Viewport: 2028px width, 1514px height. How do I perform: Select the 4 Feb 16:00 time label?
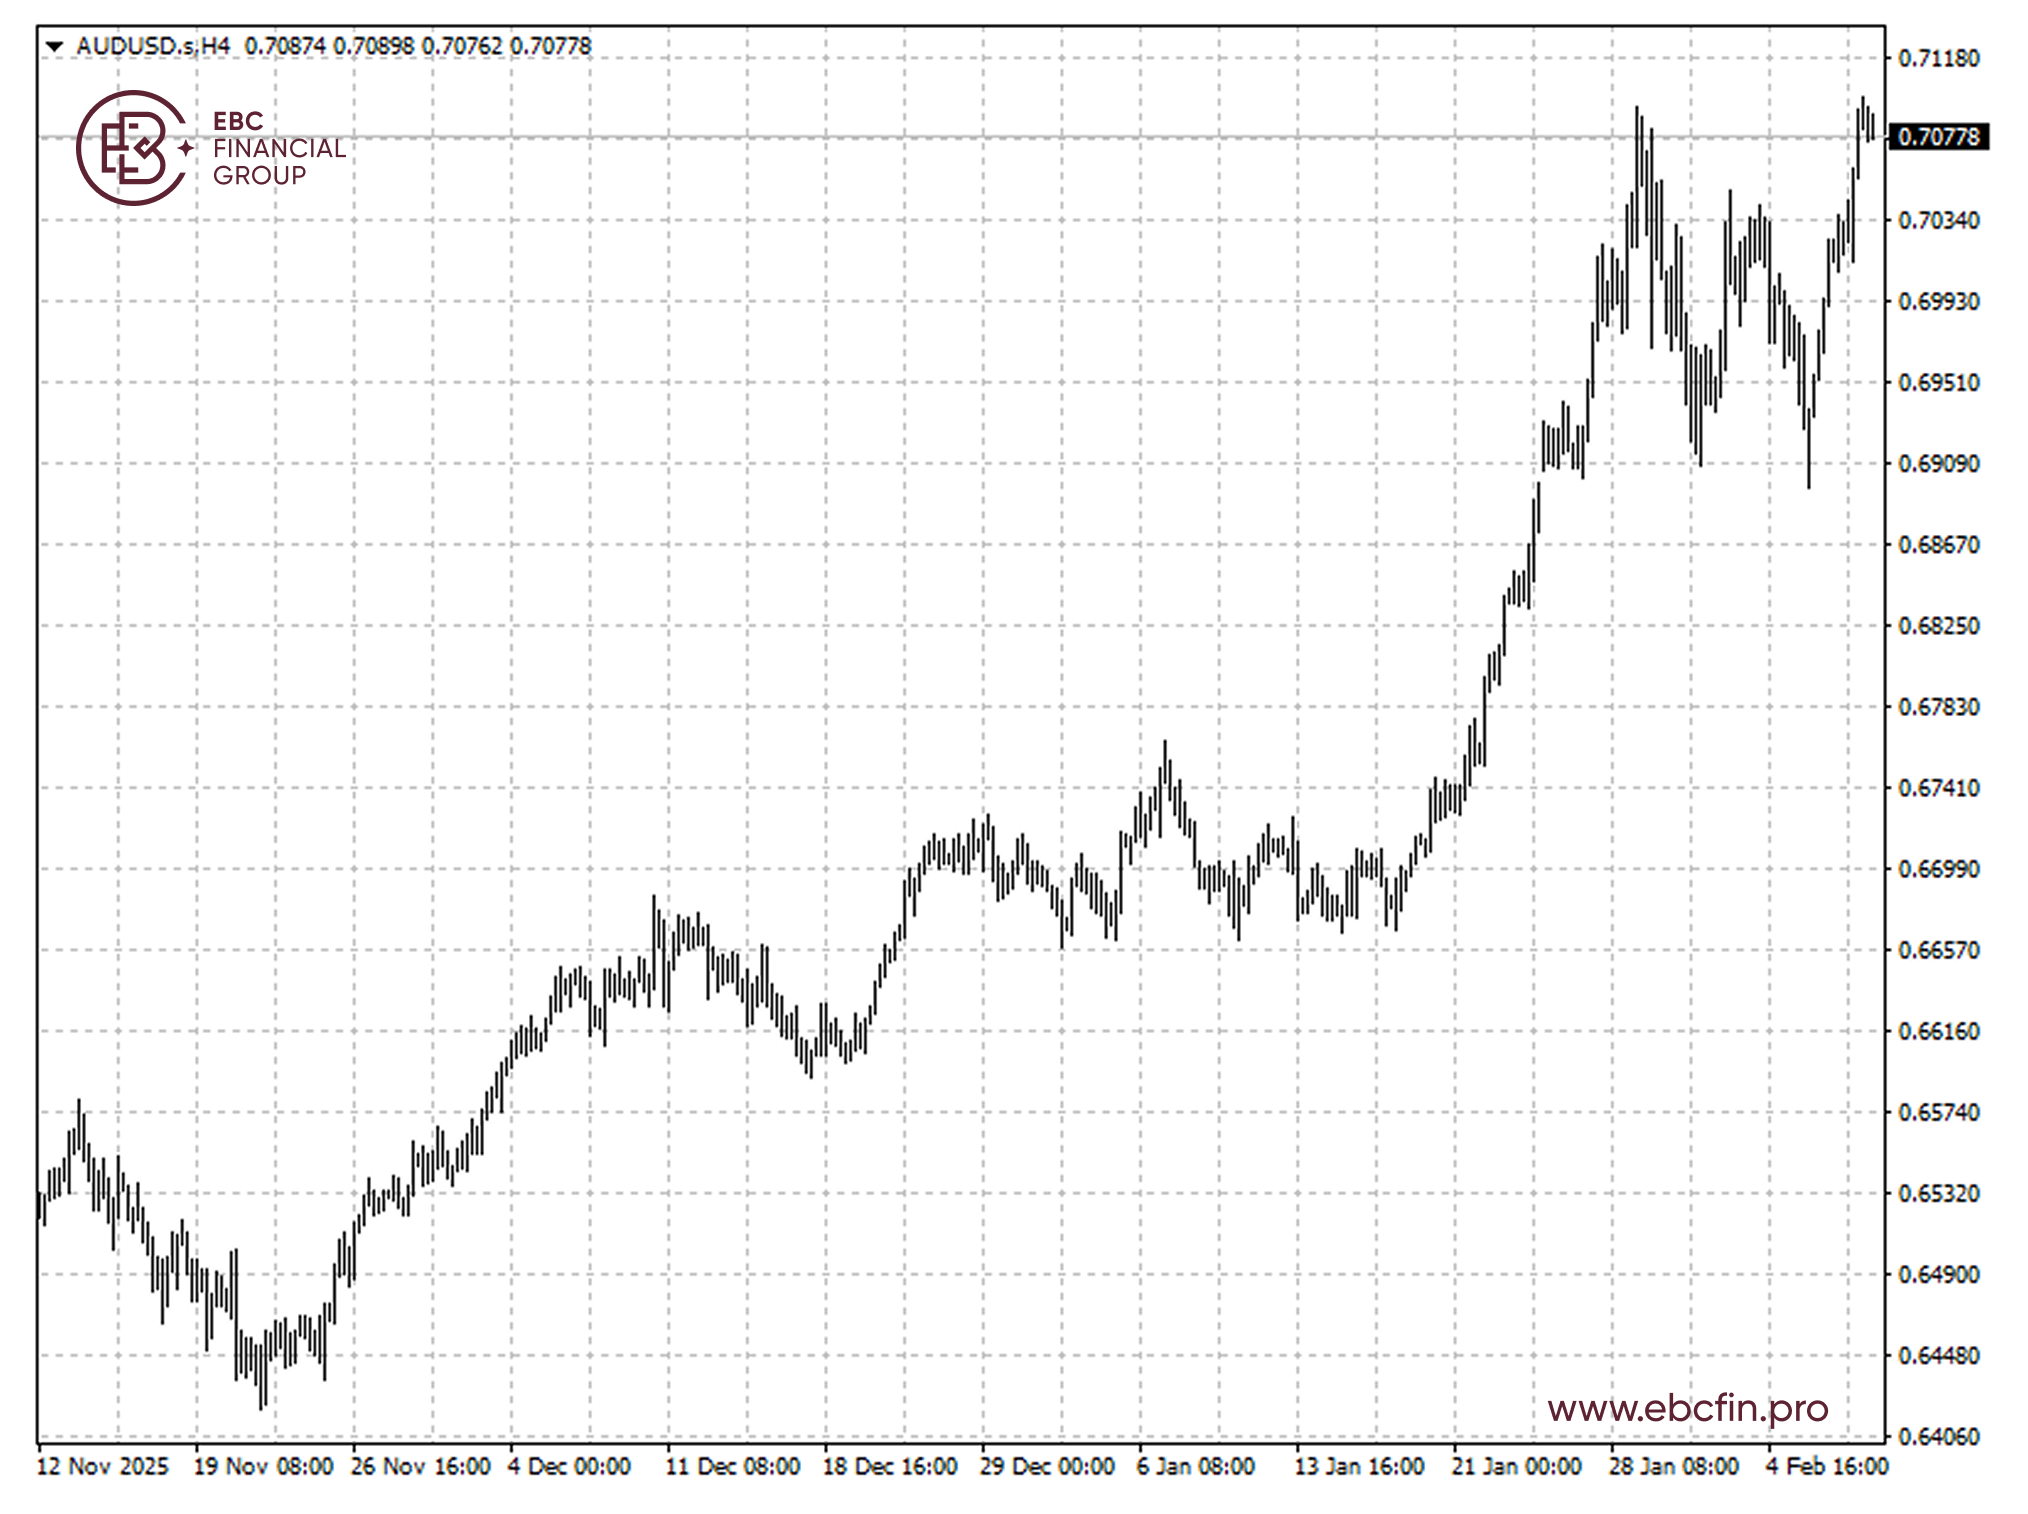click(1826, 1467)
